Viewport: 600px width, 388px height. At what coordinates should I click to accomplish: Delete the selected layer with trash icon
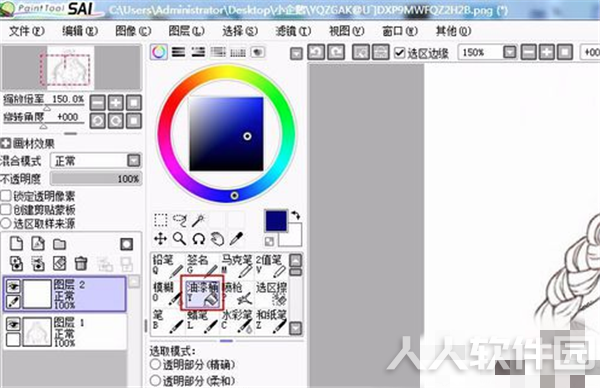coord(81,264)
